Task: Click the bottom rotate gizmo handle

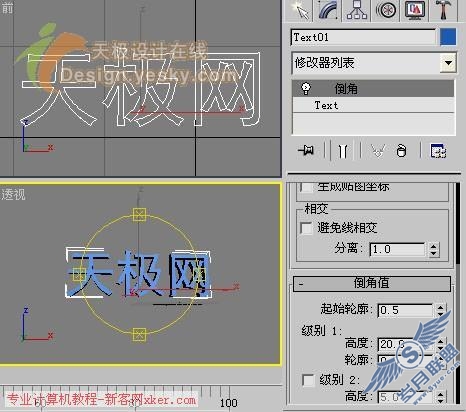Action: pyautogui.click(x=139, y=334)
